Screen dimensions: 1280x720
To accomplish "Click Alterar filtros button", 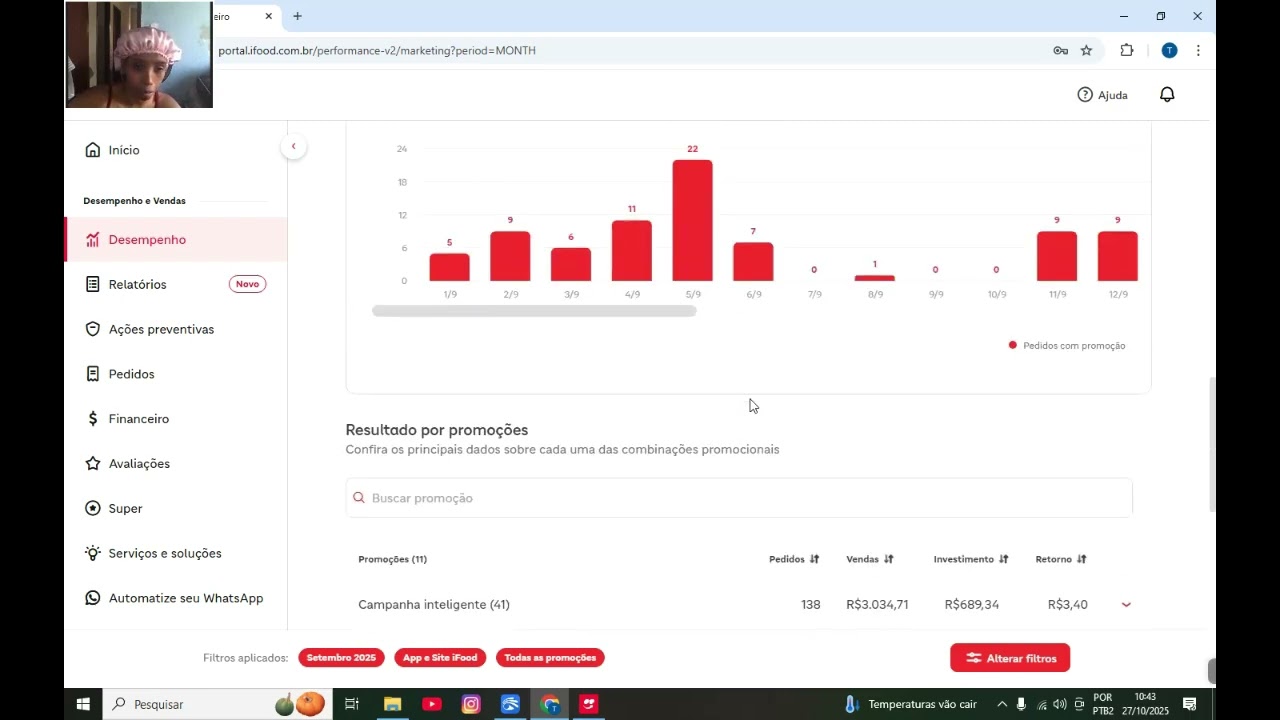I will 1010,658.
